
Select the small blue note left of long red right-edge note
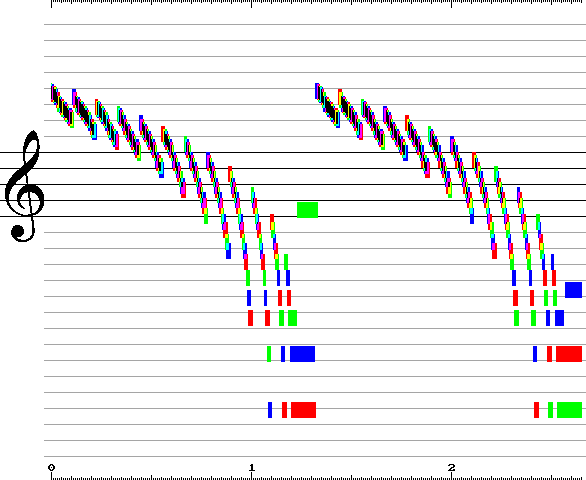(535, 354)
